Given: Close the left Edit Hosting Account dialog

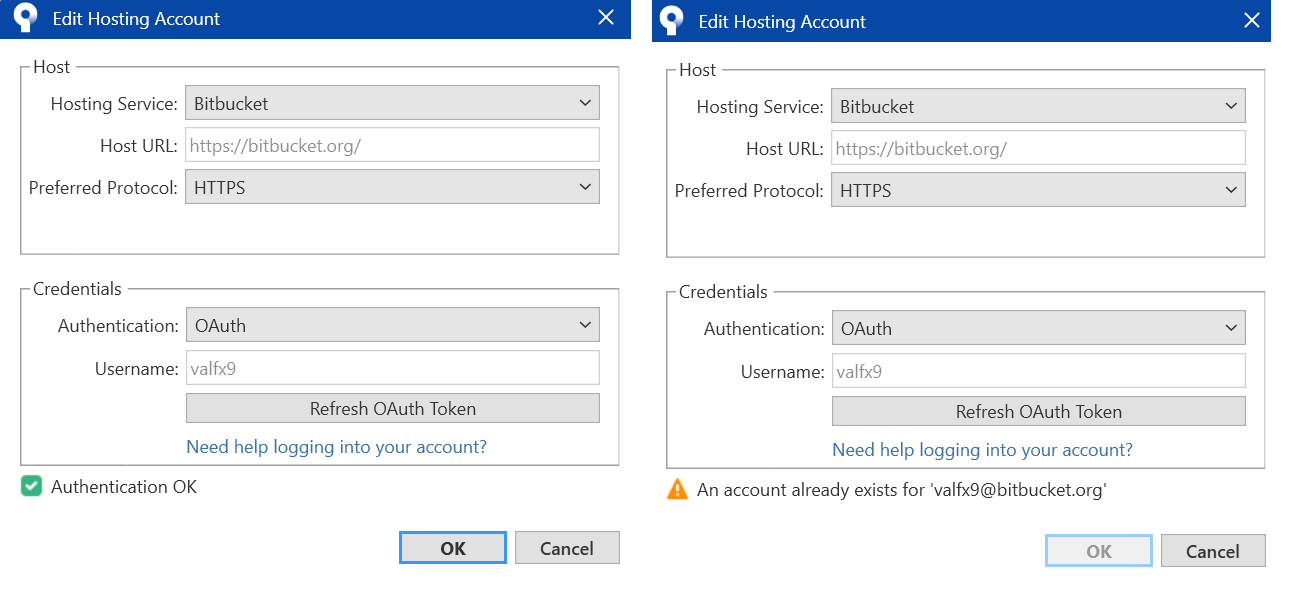Looking at the screenshot, I should pos(605,18).
